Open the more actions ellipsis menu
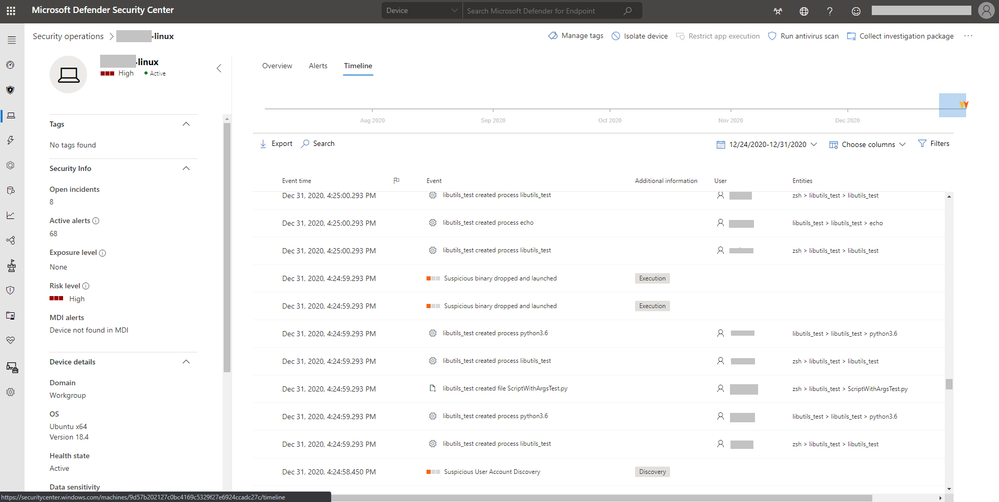Screen dimensions: 999x502 (968, 36)
